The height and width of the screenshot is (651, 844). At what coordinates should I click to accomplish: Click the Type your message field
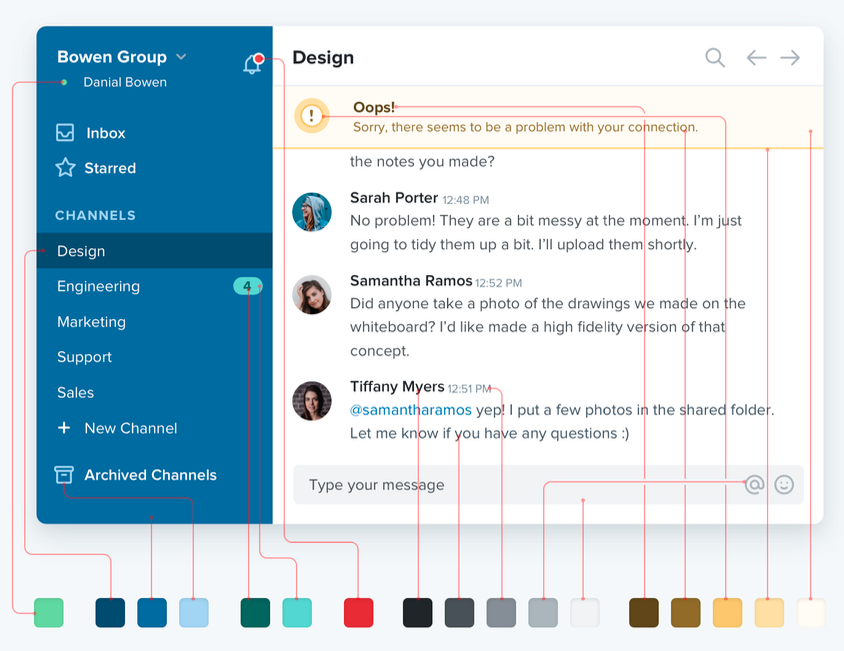coord(500,485)
